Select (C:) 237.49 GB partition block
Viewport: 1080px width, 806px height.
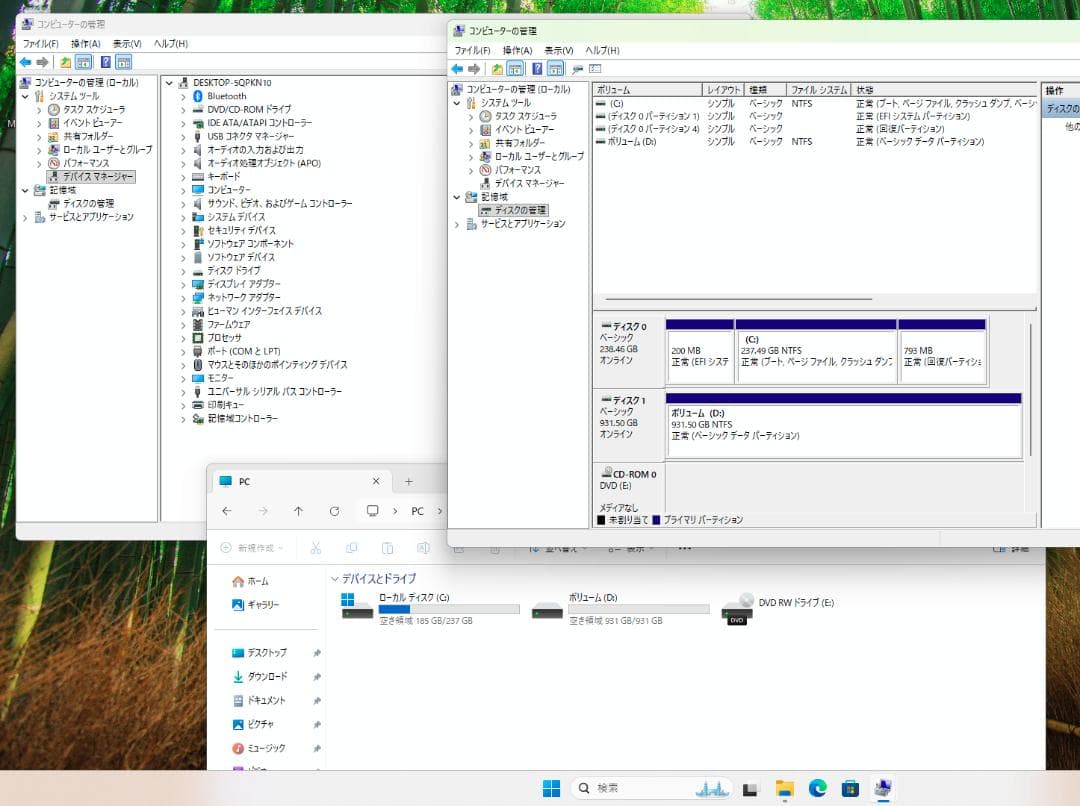click(x=816, y=351)
